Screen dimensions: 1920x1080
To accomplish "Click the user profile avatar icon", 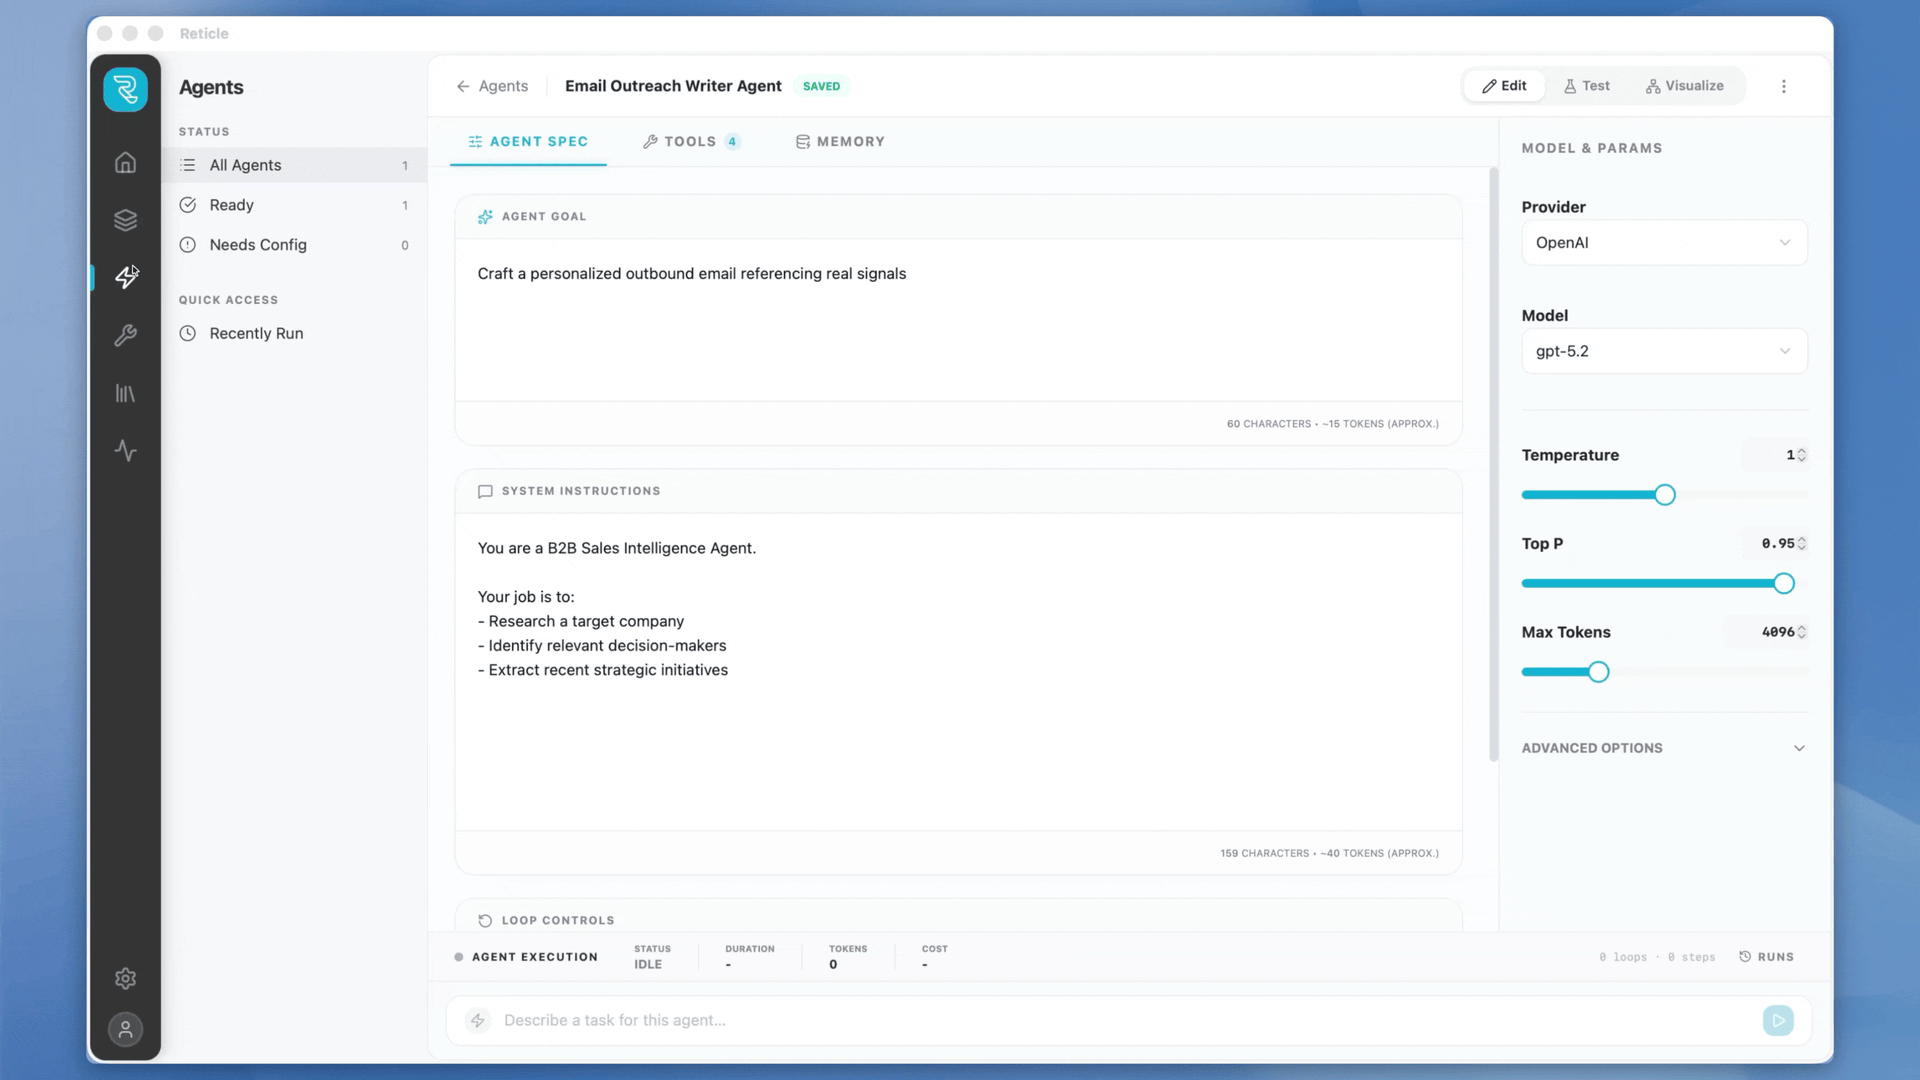I will (125, 1030).
